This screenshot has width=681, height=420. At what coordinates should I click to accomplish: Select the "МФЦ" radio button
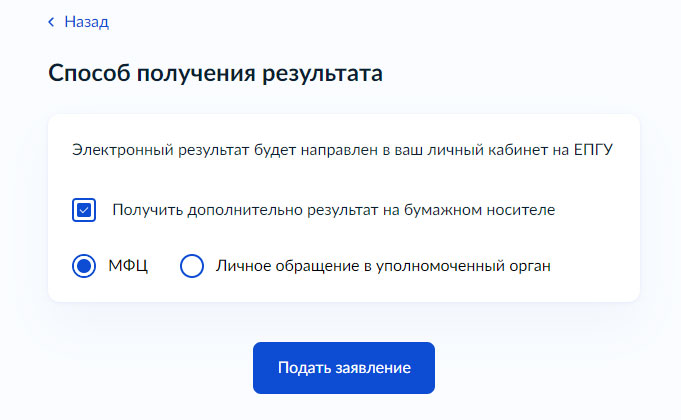click(x=84, y=266)
